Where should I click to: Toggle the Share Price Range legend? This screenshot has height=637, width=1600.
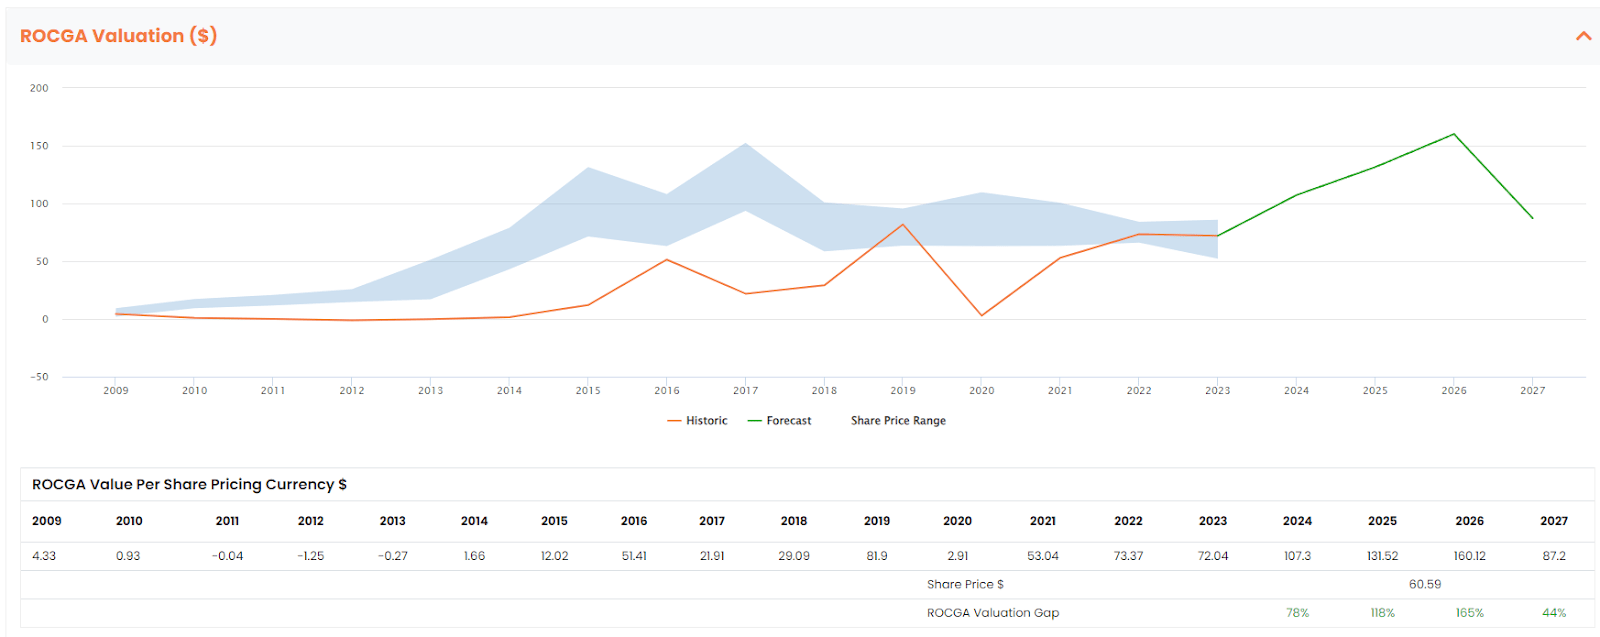click(898, 421)
